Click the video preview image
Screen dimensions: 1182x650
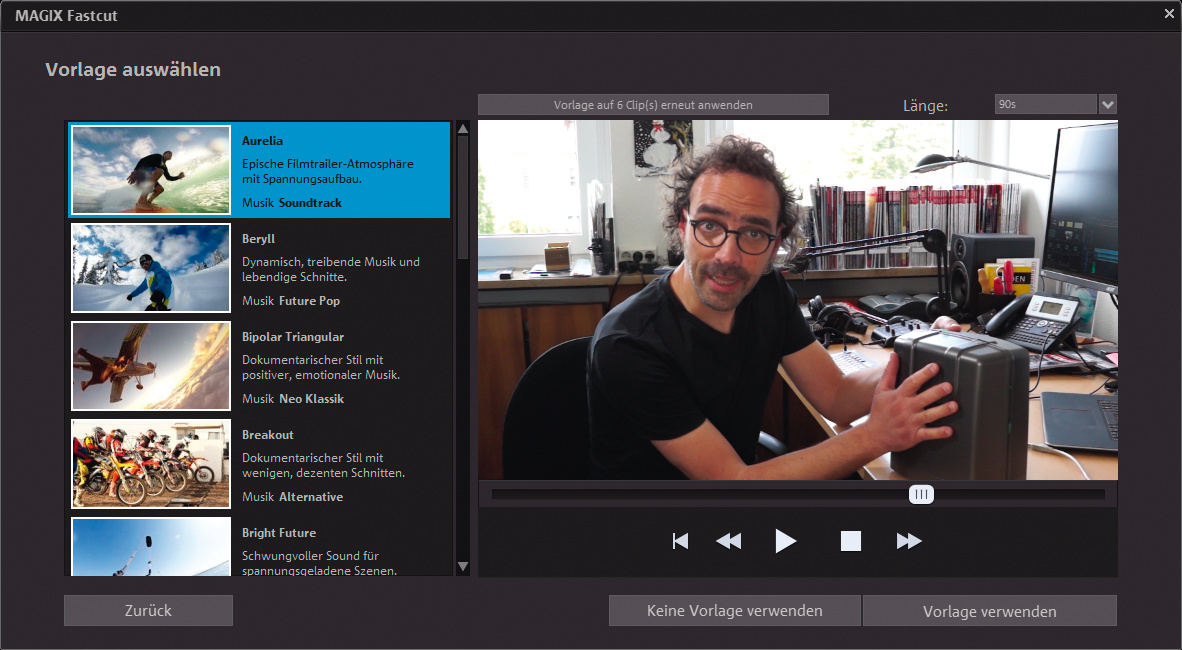tap(798, 300)
